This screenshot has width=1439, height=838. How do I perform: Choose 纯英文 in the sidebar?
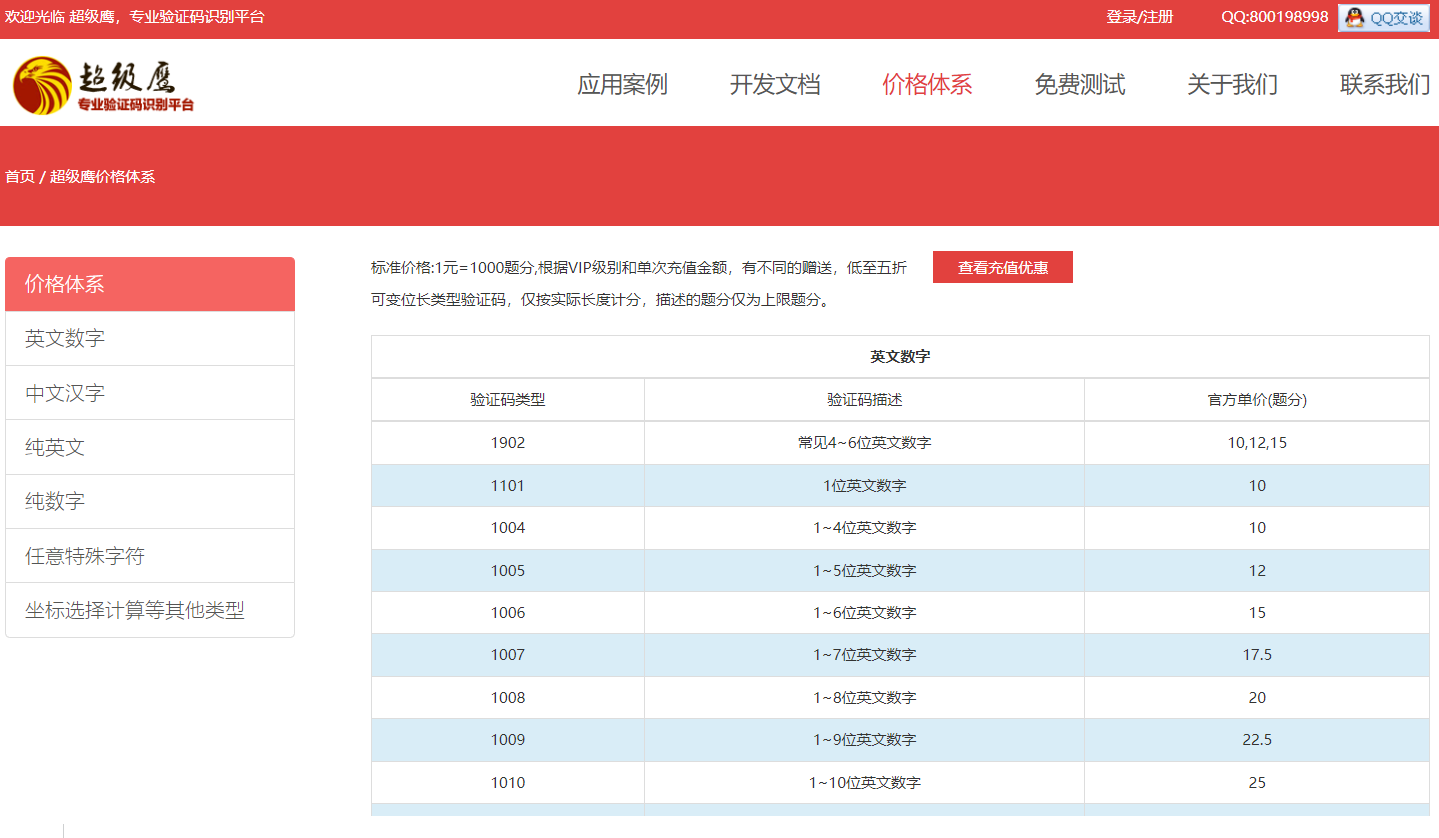(150, 447)
